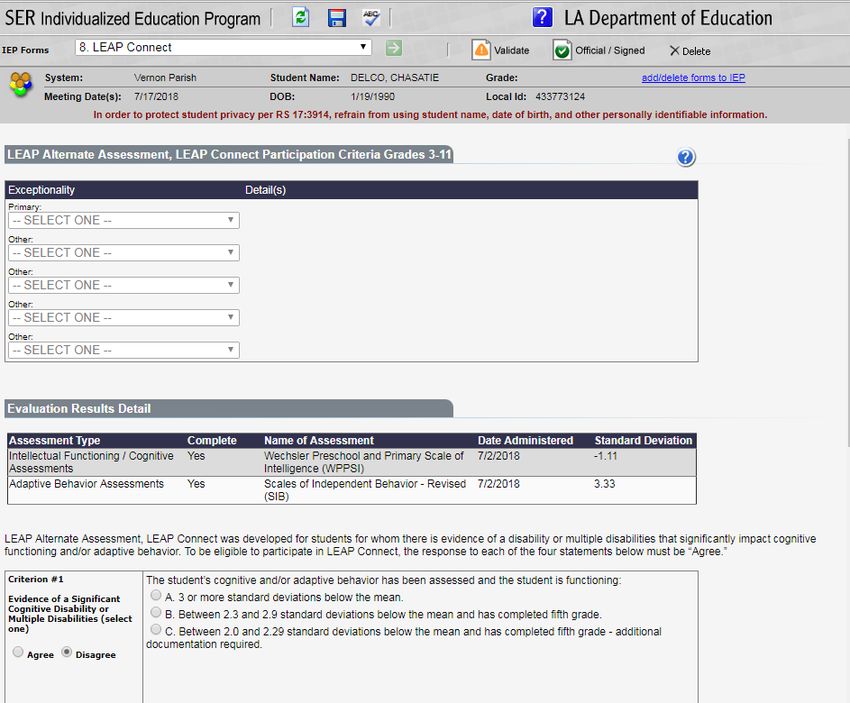Click the Wechsler Preschool and Primary Scale cell
This screenshot has width=850, height=703.
click(364, 462)
